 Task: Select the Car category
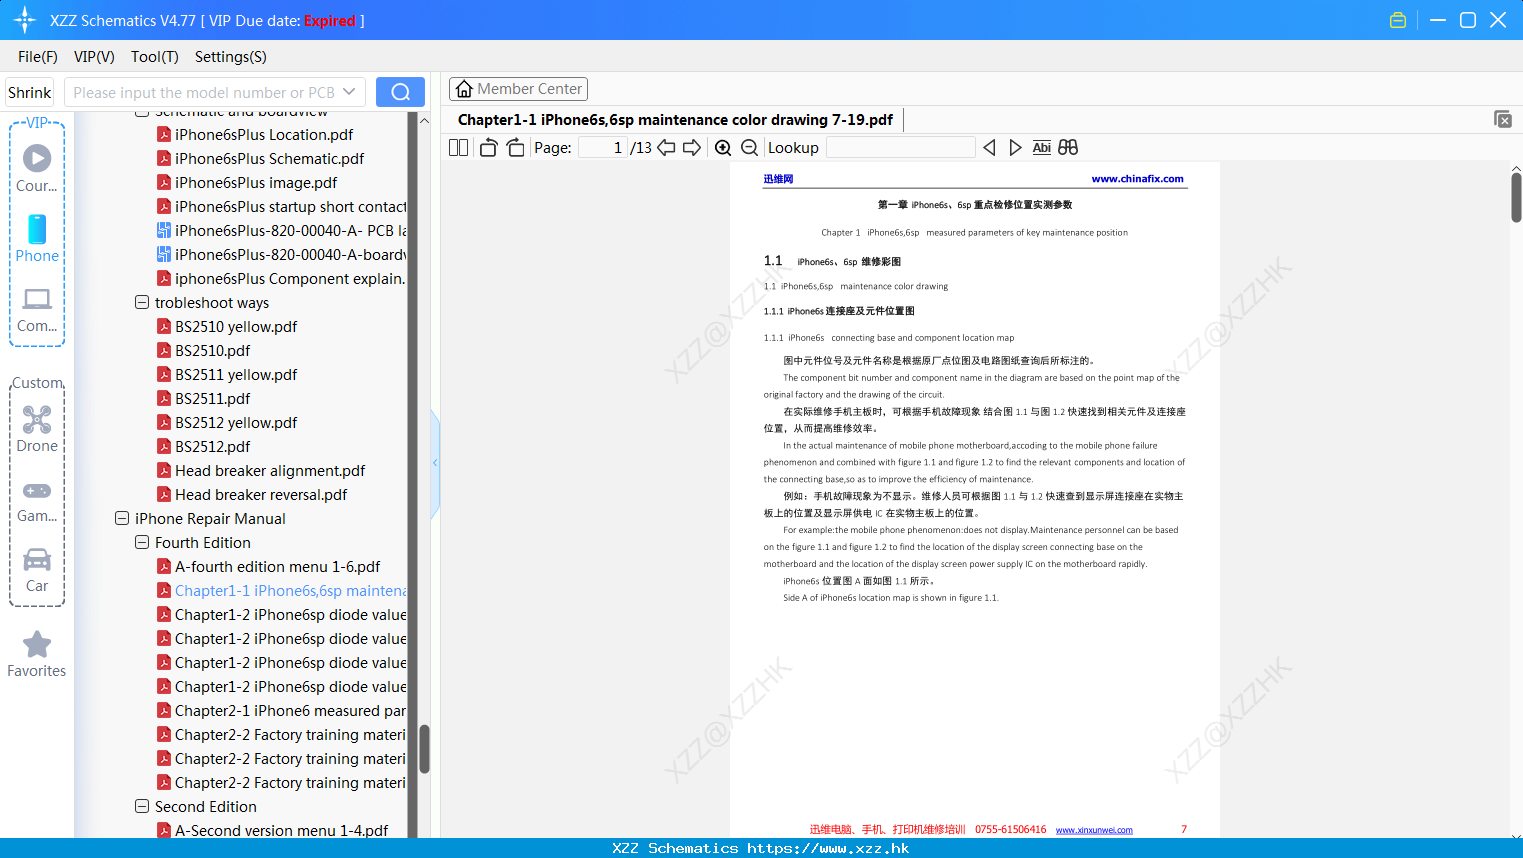pos(37,570)
